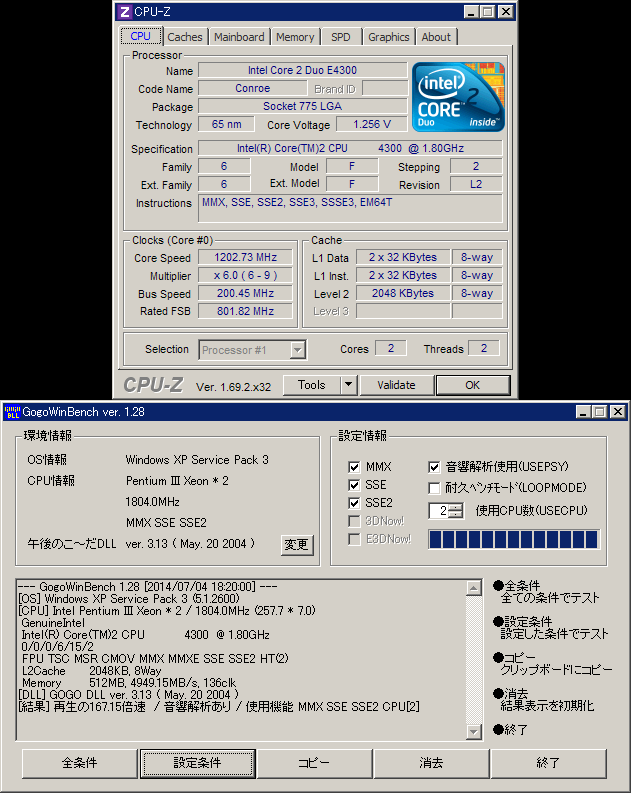Click the Socket 775 LGA package value

click(x=302, y=106)
